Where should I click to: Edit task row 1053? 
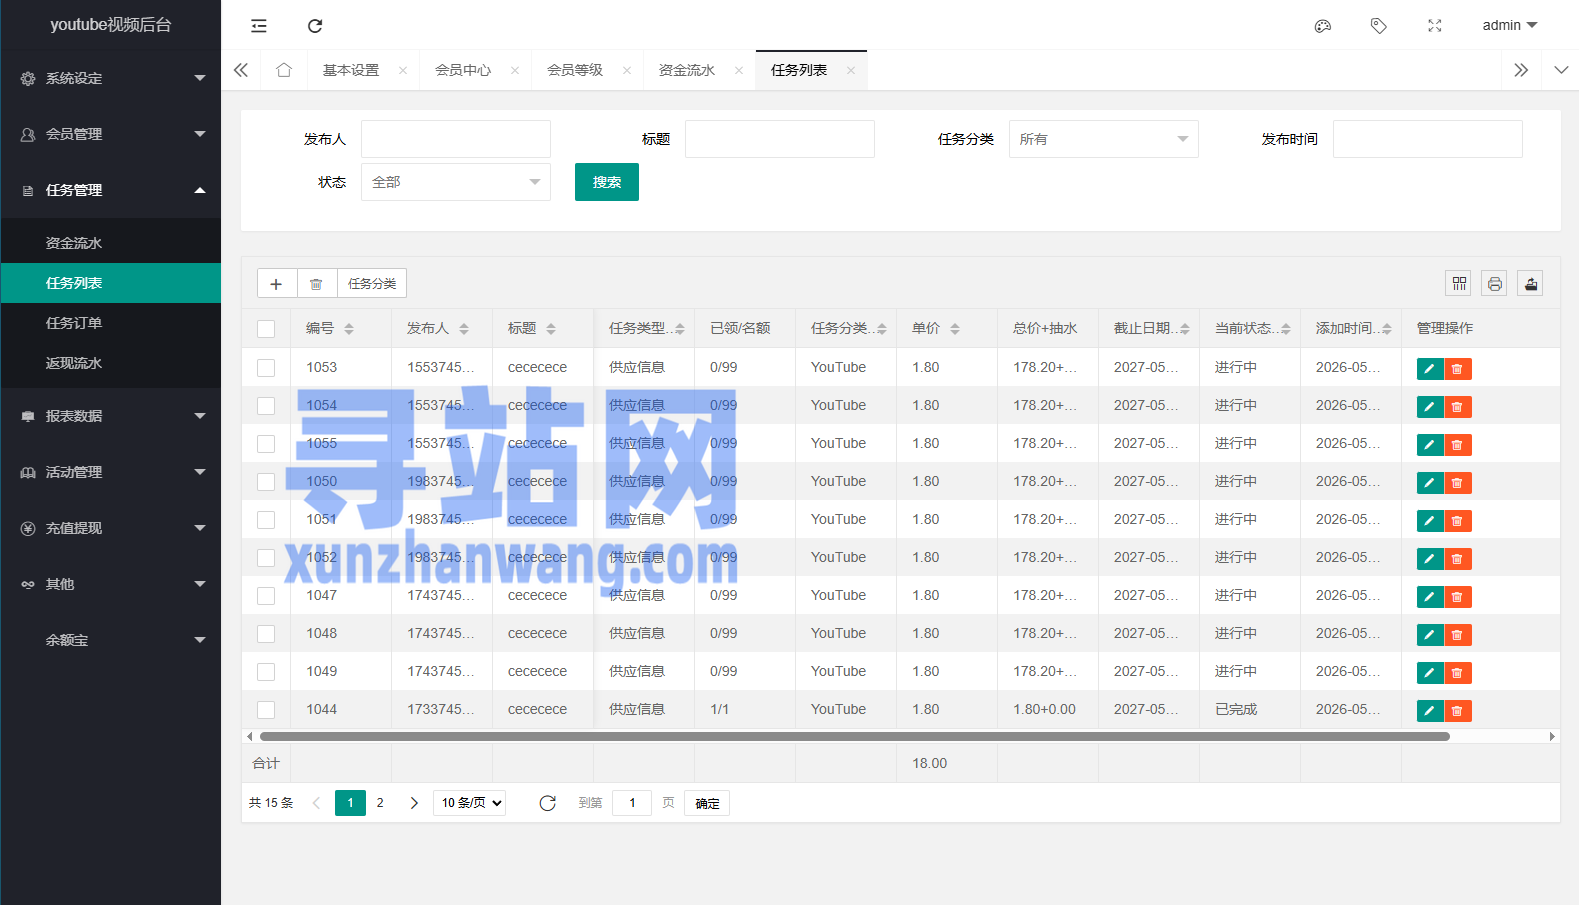1430,369
